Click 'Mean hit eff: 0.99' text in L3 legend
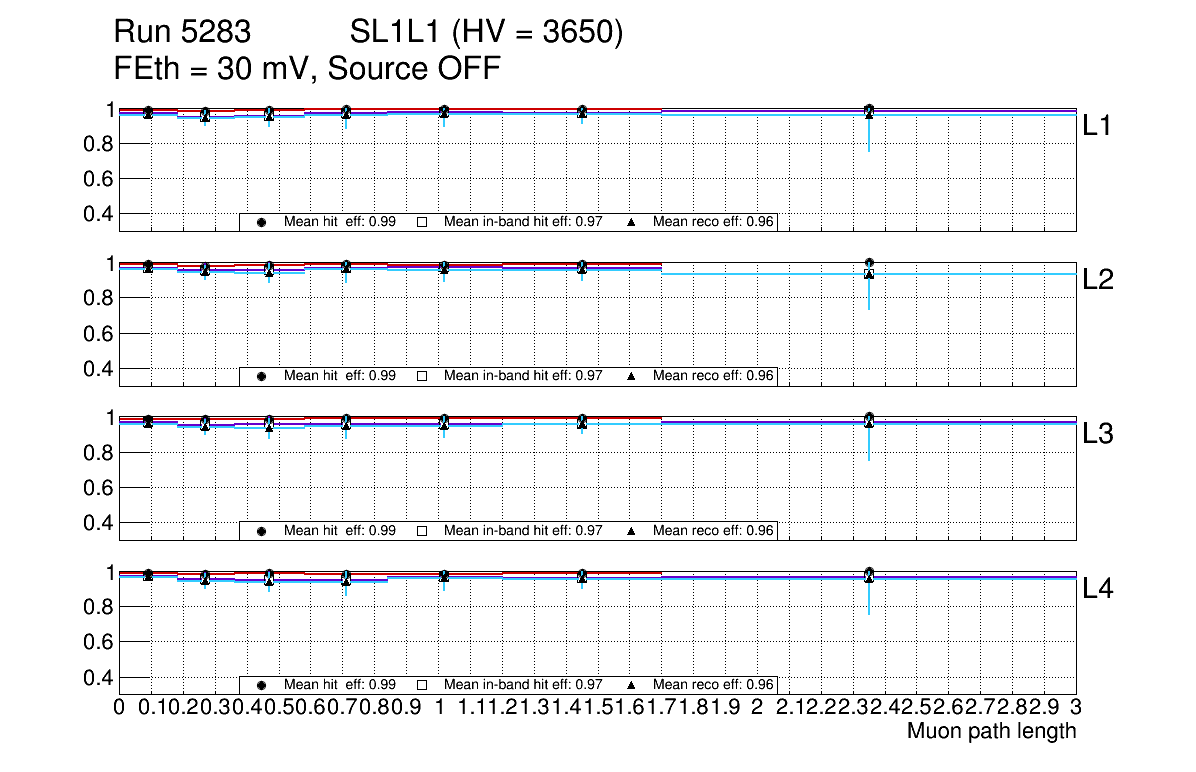Image resolution: width=1196 pixels, height=772 pixels. [x=340, y=531]
